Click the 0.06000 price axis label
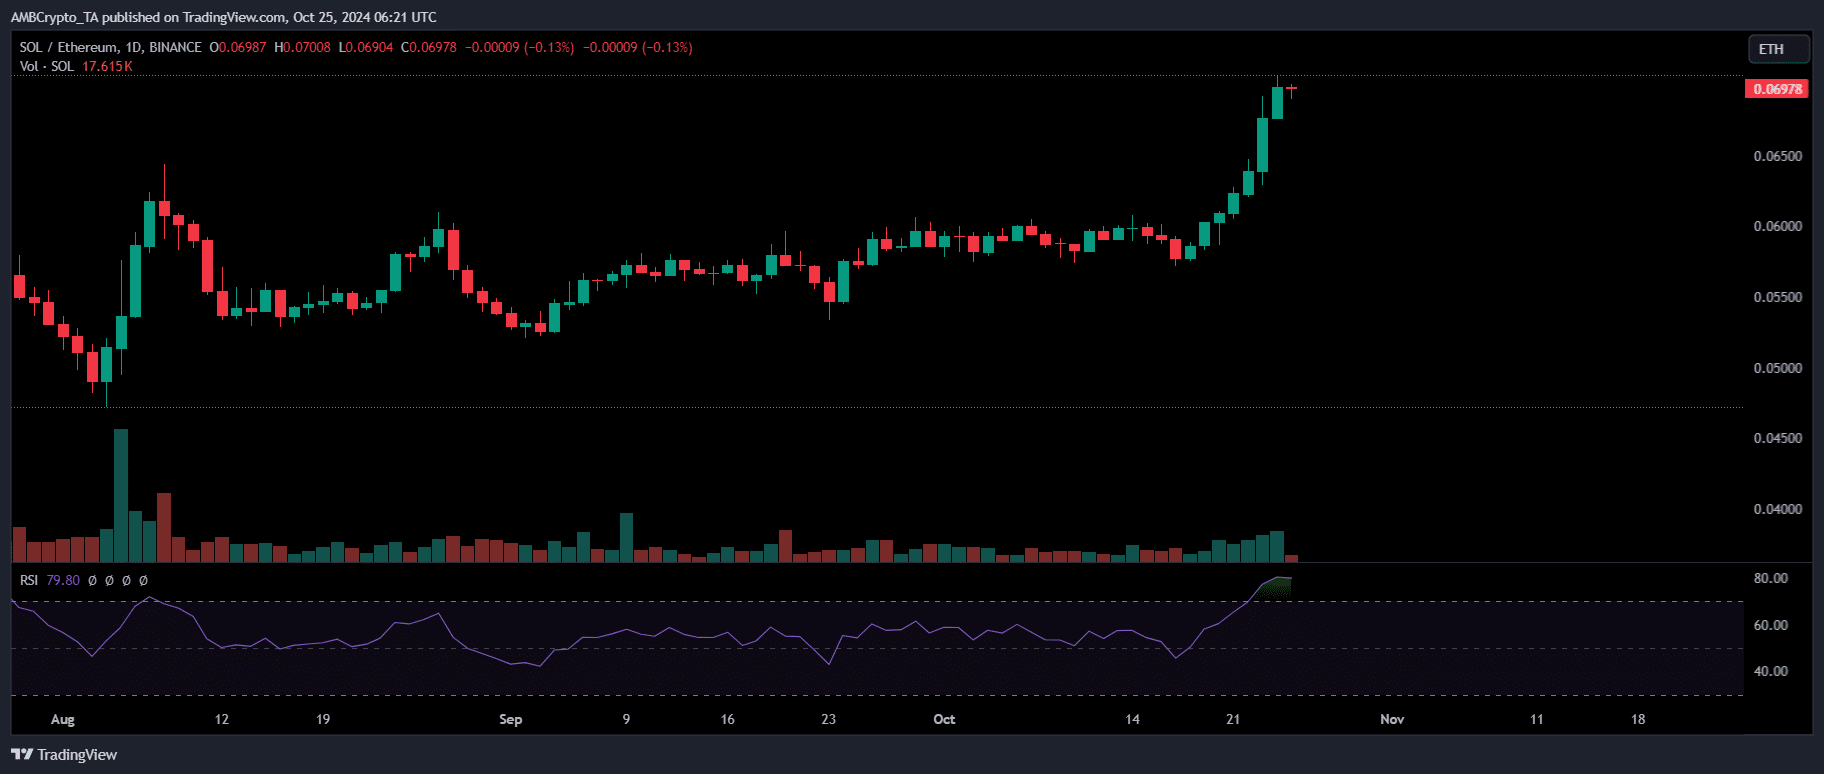The width and height of the screenshot is (1824, 774). tap(1778, 226)
